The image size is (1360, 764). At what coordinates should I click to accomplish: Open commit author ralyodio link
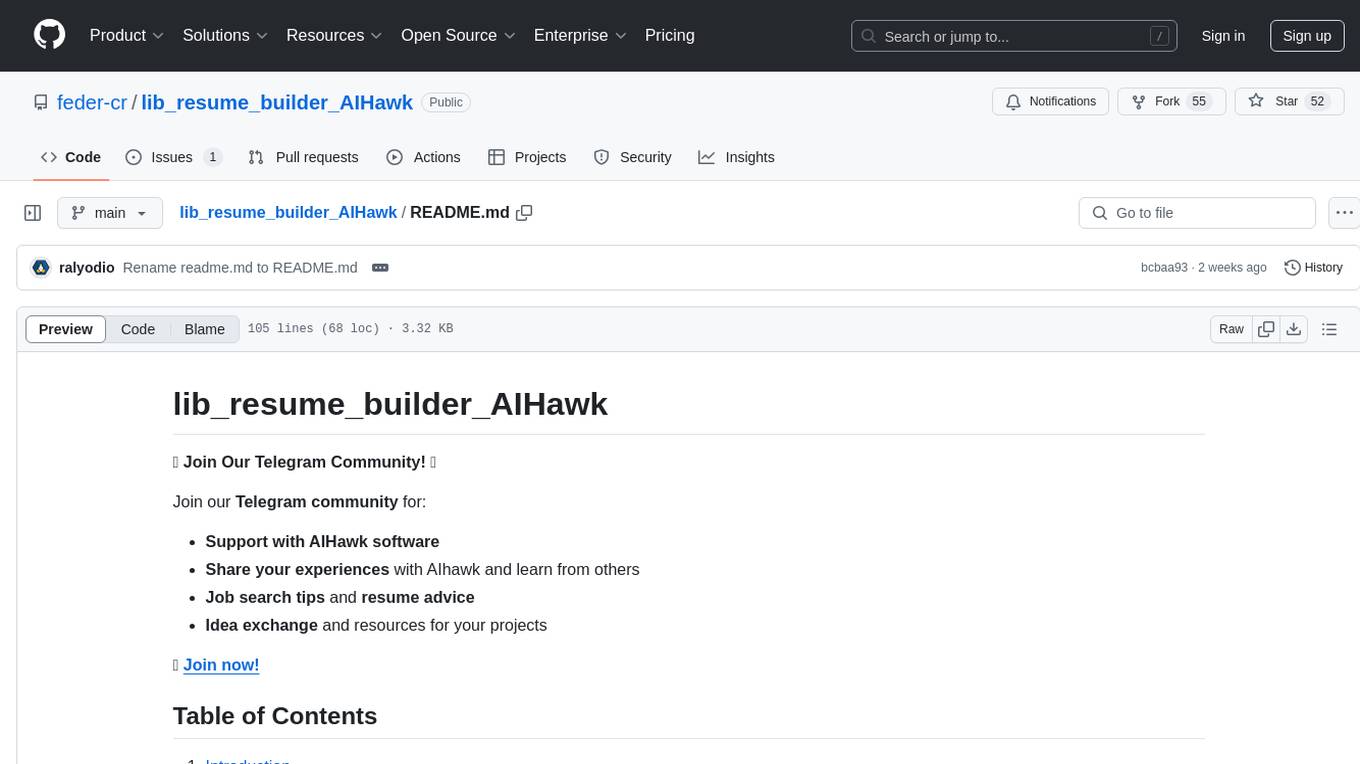87,268
